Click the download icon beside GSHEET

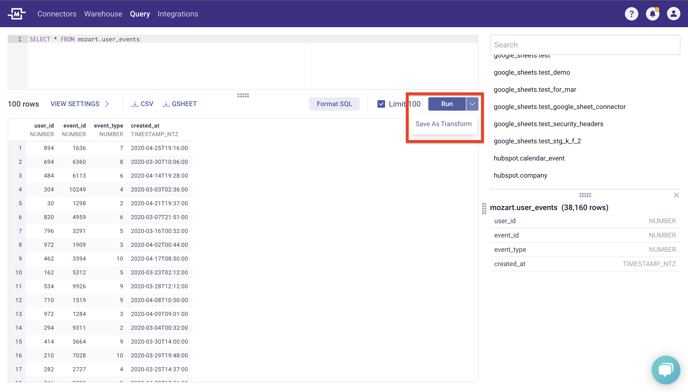[x=166, y=104]
